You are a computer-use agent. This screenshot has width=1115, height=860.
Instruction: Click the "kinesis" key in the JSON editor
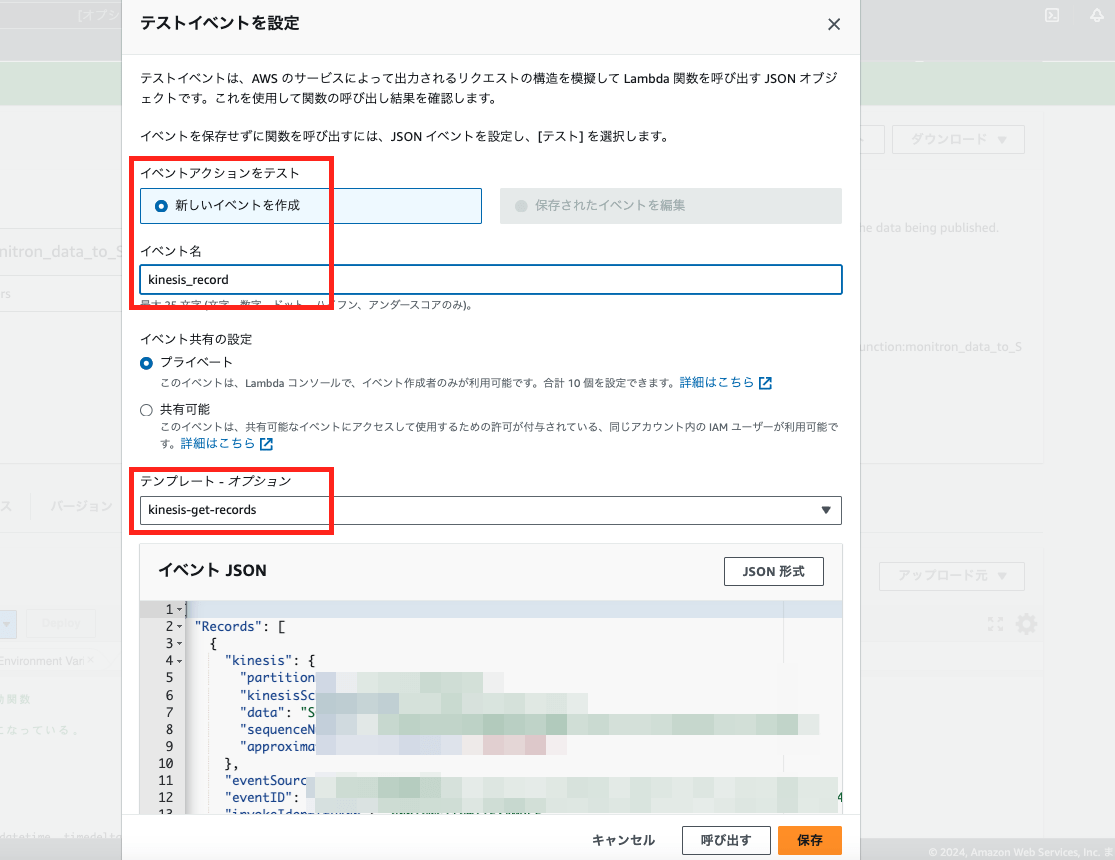click(x=259, y=661)
